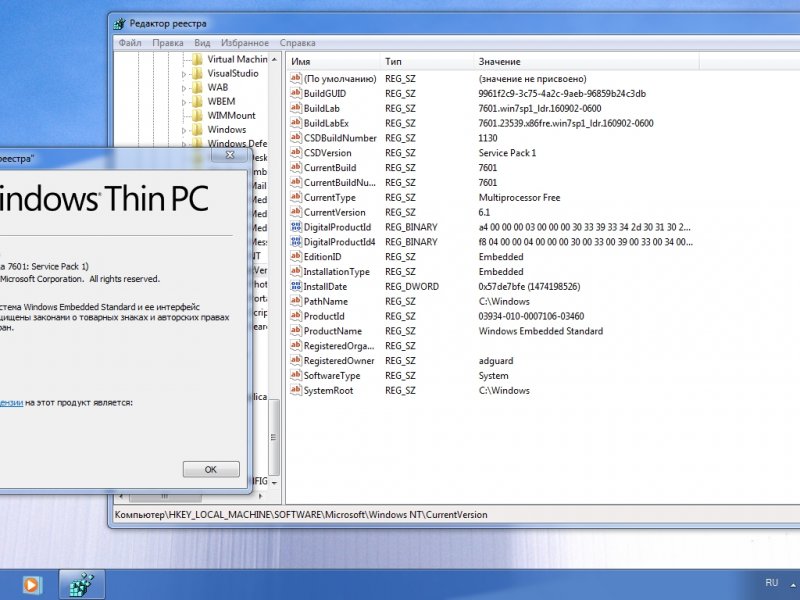Switch the RU input language indicator
This screenshot has width=800, height=600.
(x=772, y=583)
